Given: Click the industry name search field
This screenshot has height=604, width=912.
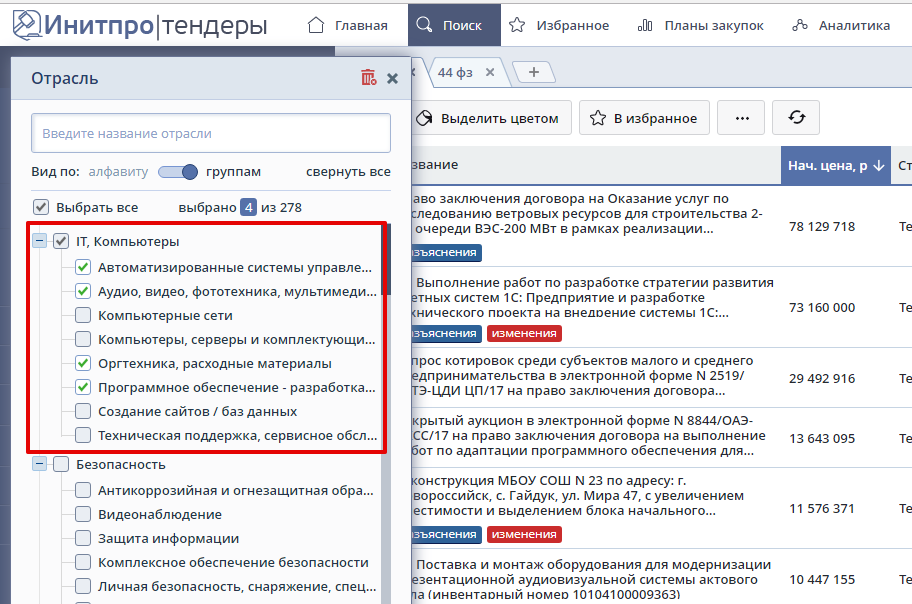Looking at the screenshot, I should [210, 133].
